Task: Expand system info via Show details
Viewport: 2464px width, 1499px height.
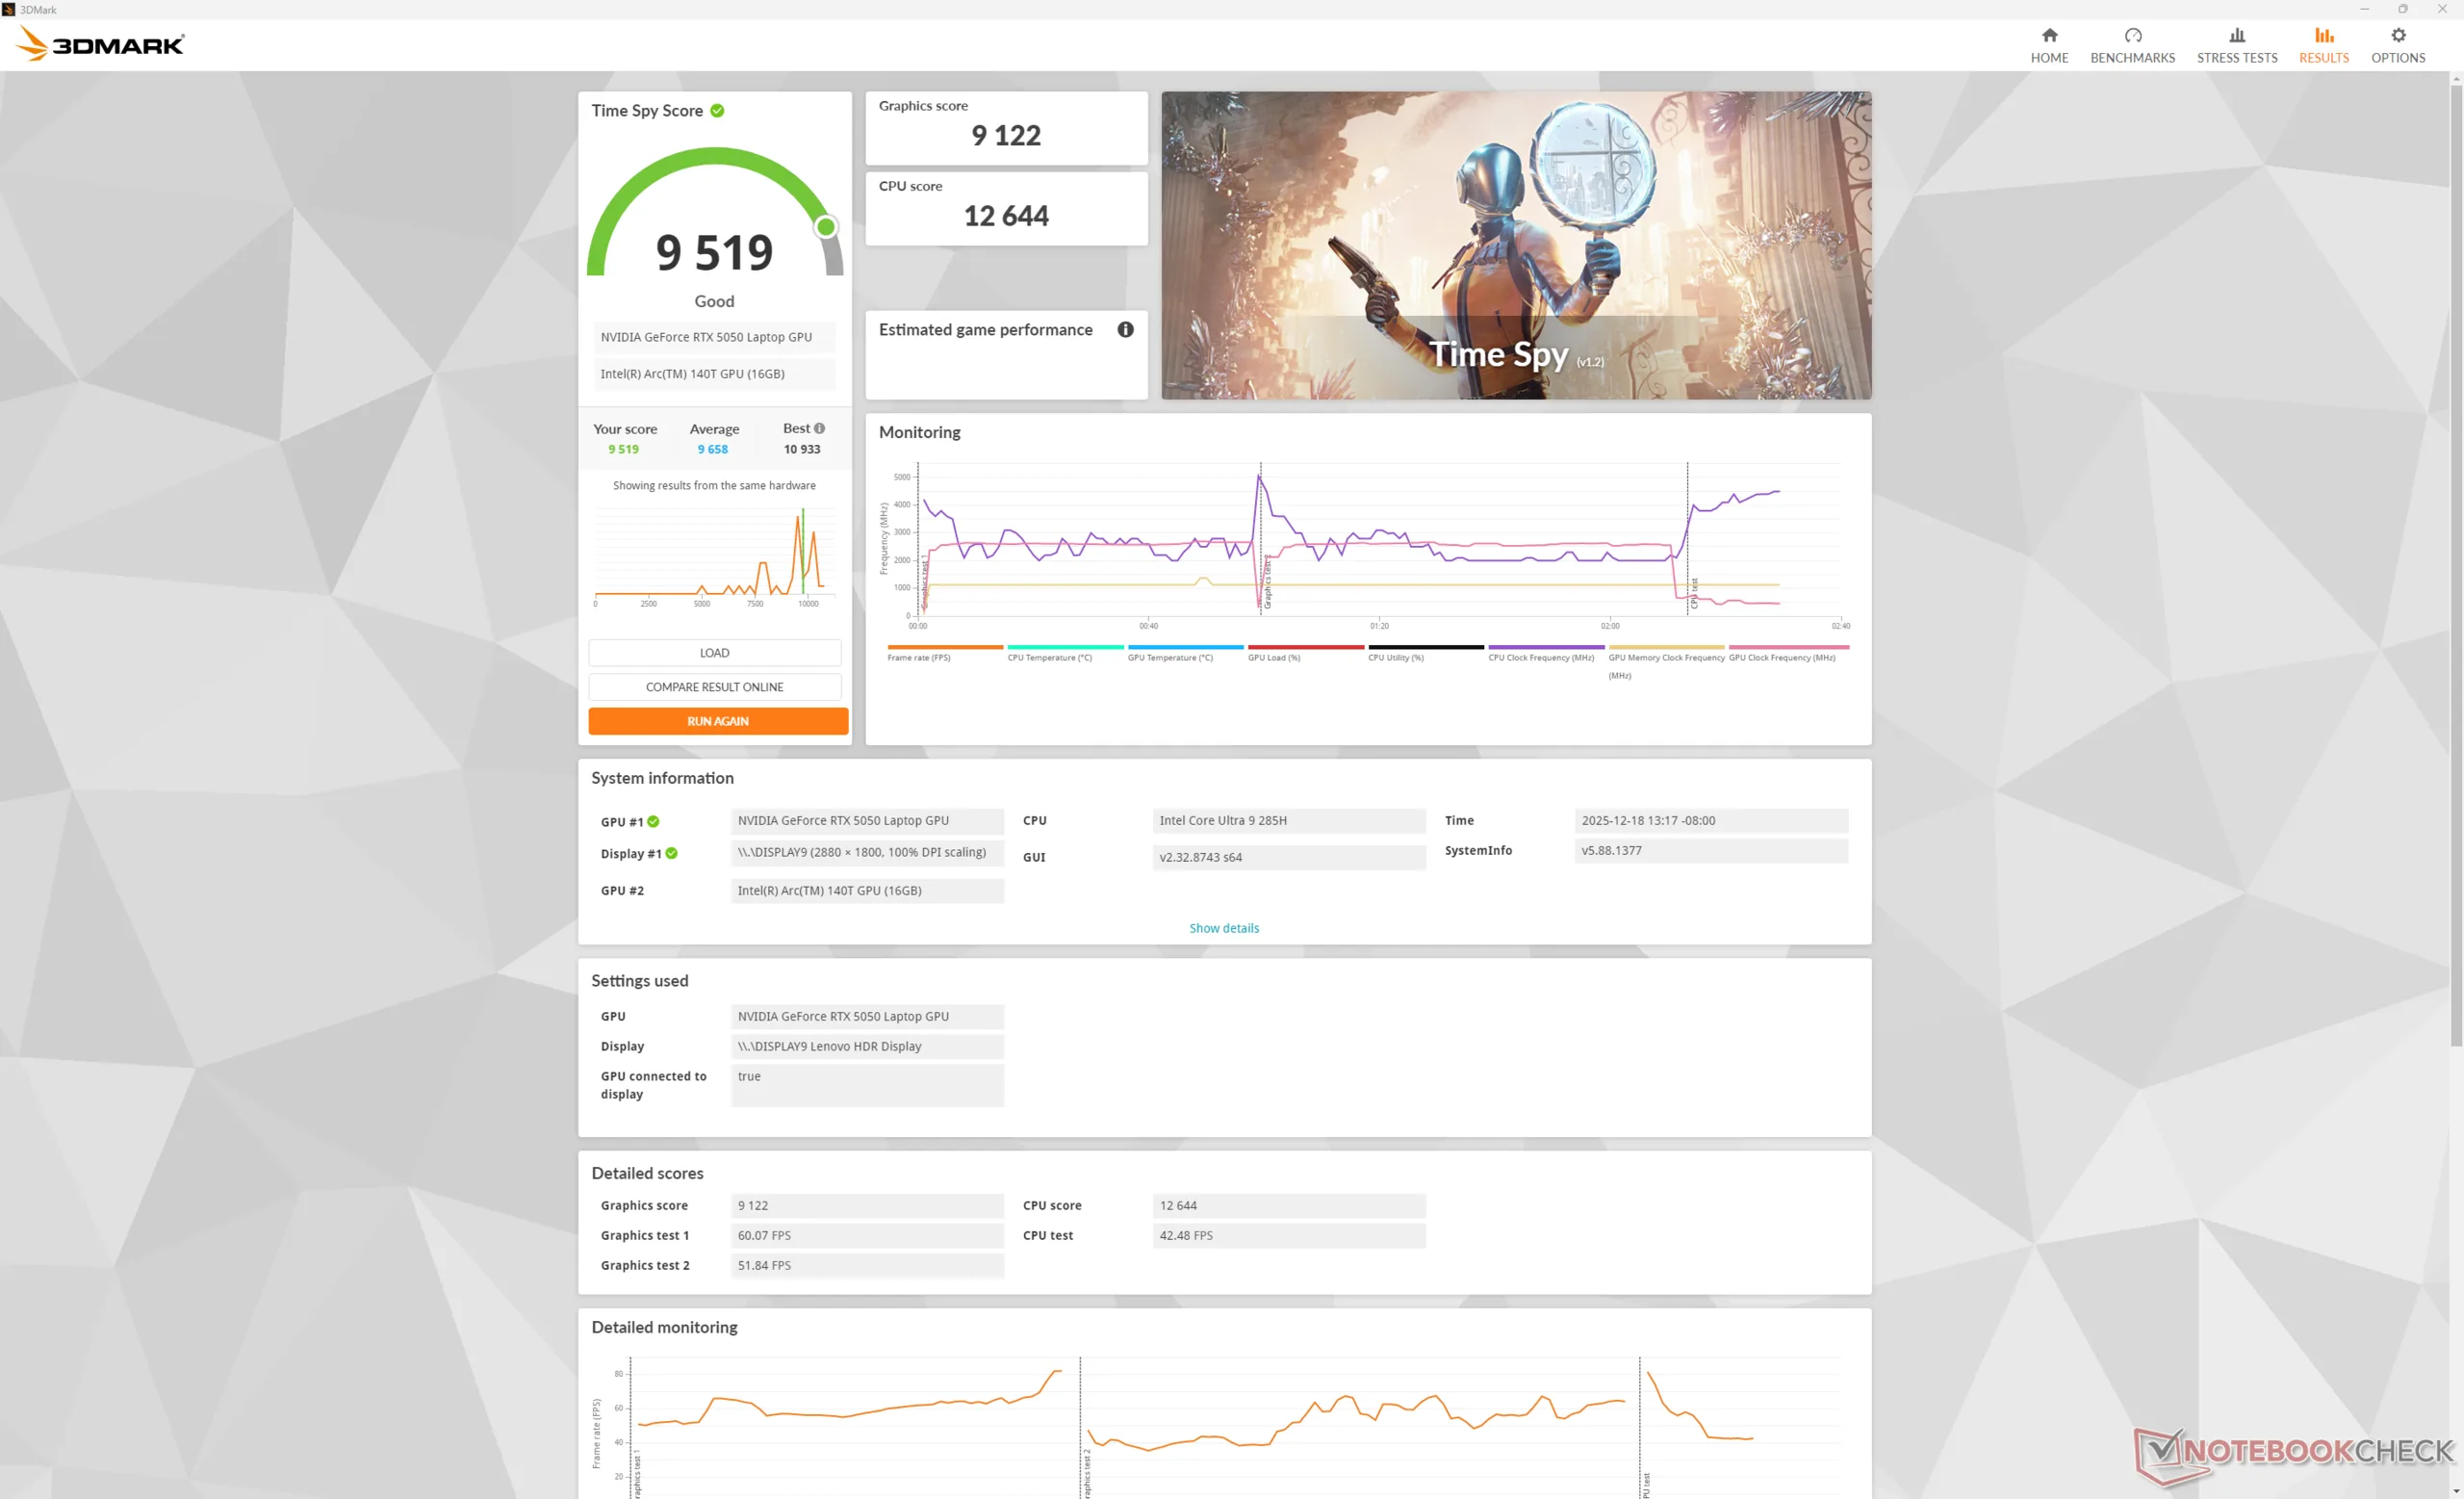Action: (x=1223, y=928)
